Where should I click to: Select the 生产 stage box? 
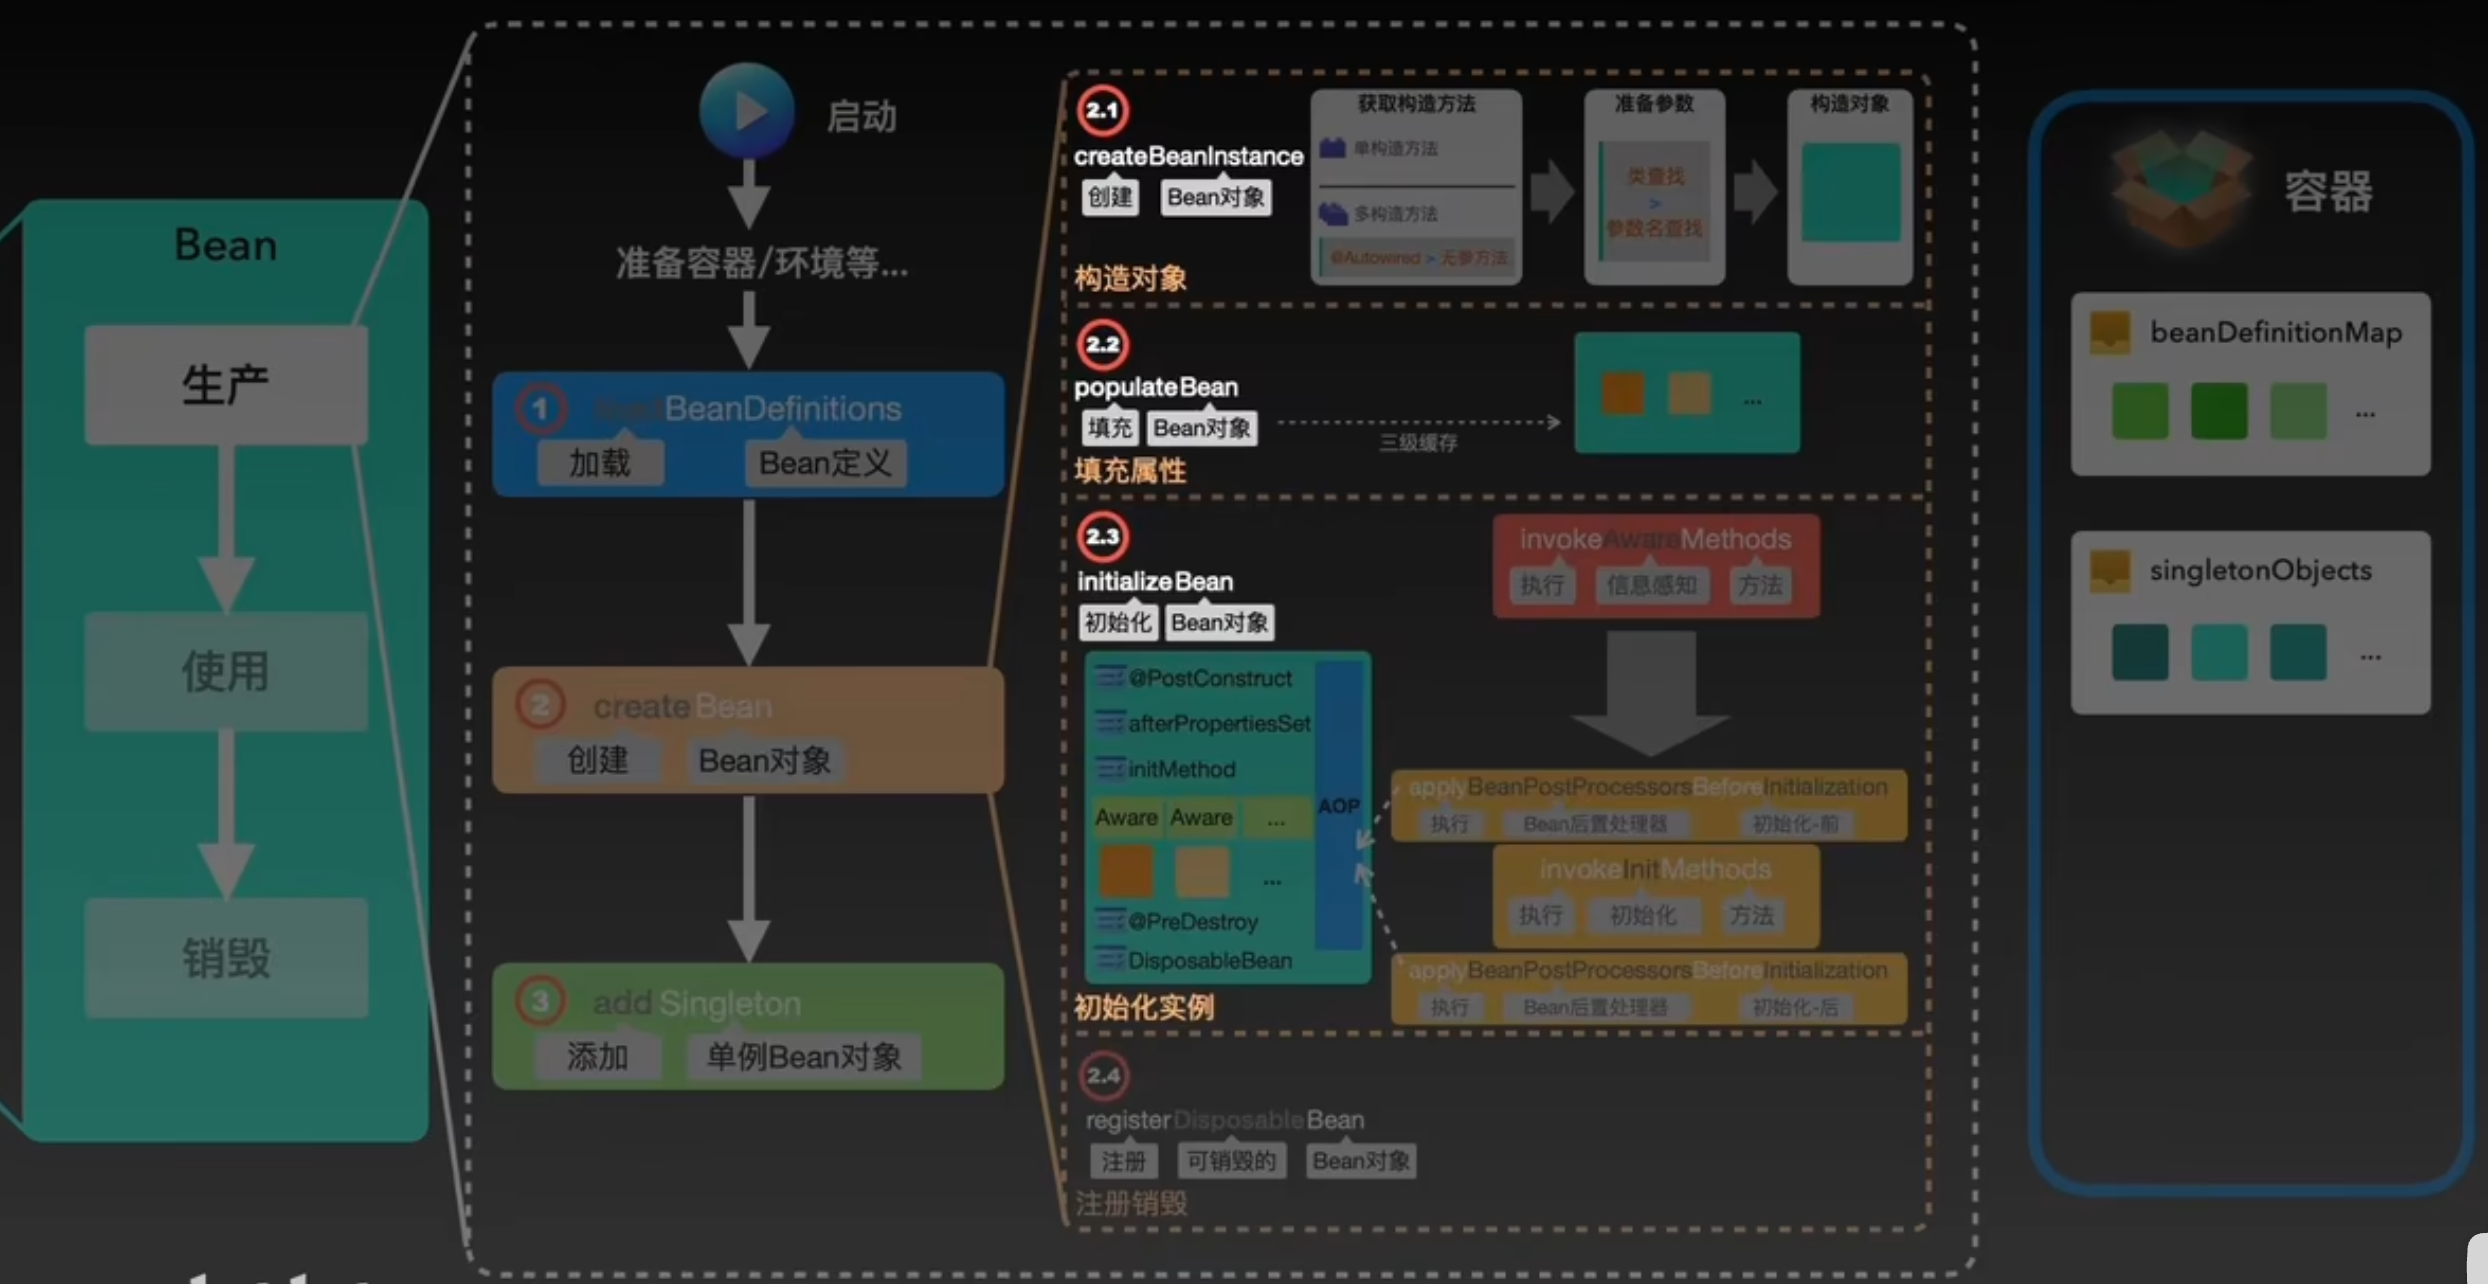point(226,385)
